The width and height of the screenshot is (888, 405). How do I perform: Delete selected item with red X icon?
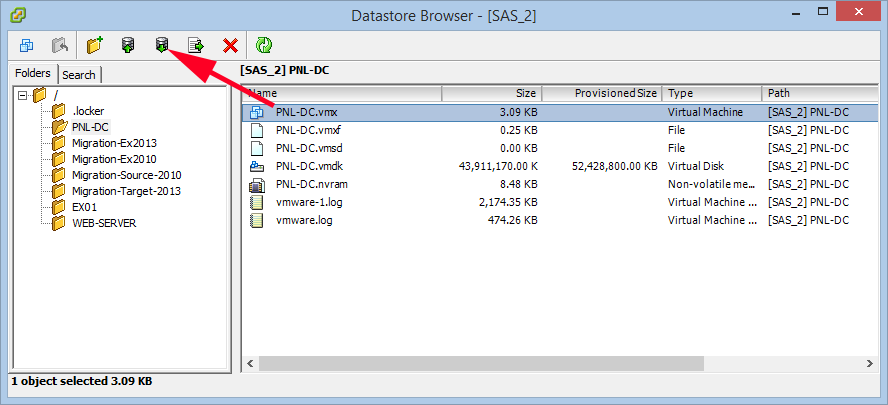230,45
